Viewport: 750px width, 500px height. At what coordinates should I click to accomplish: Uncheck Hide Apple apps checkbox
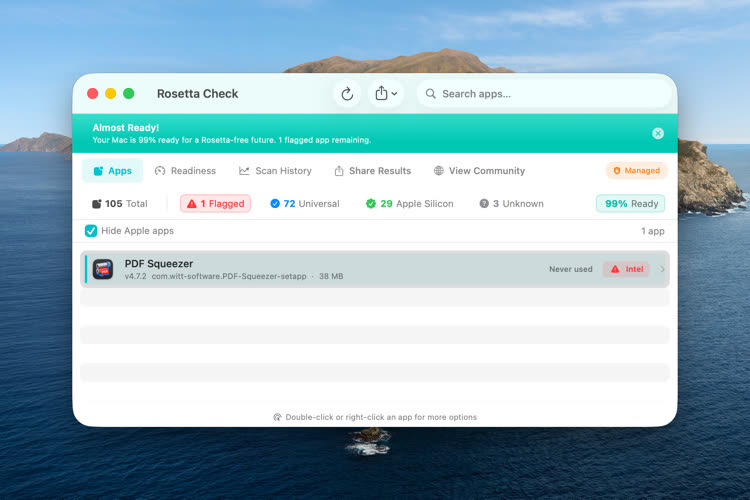pyautogui.click(x=91, y=231)
